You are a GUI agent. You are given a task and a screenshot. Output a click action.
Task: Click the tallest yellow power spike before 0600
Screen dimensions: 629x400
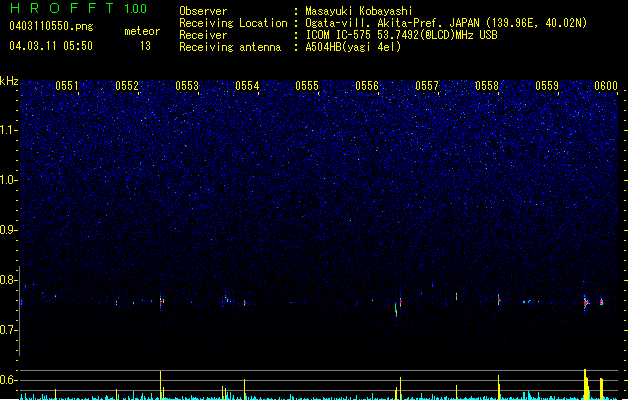click(585, 384)
